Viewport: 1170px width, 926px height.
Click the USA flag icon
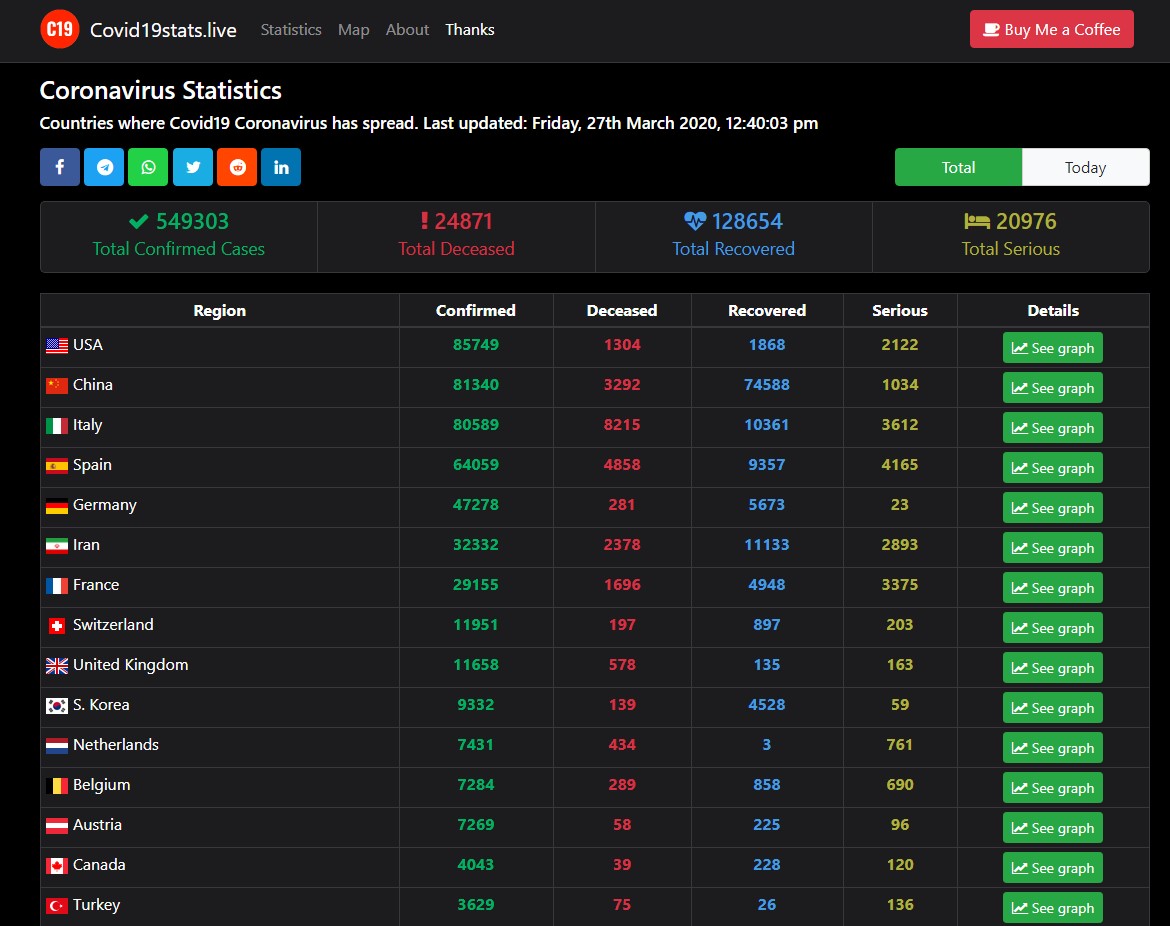pyautogui.click(x=57, y=345)
